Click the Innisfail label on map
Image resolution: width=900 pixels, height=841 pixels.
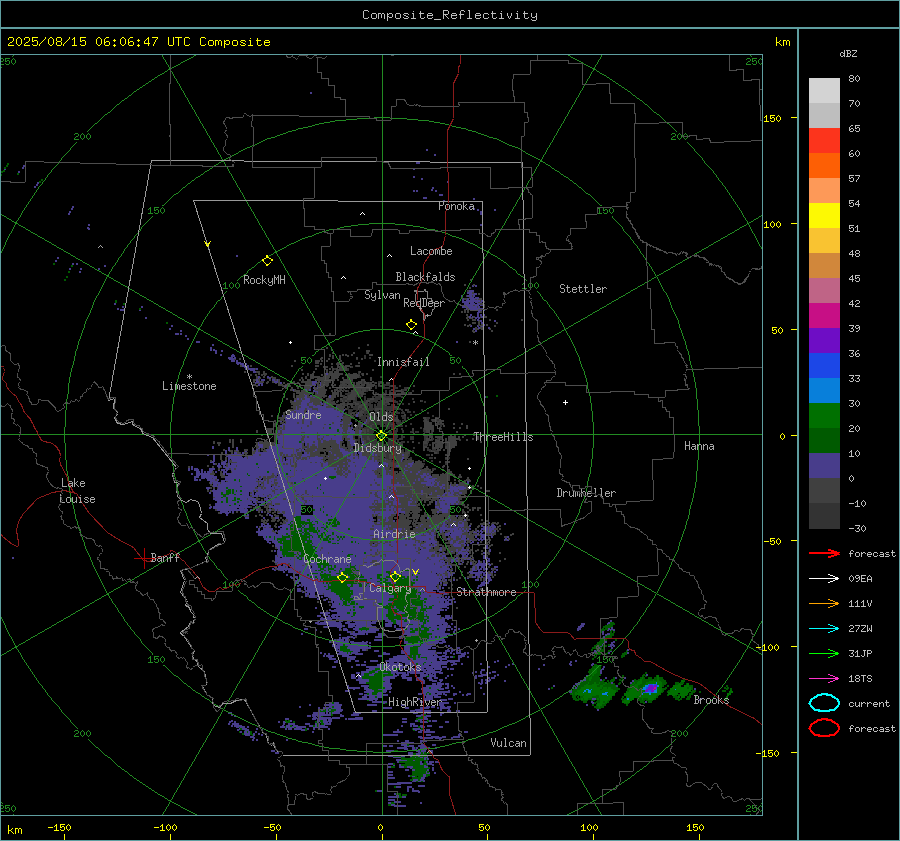(x=403, y=362)
